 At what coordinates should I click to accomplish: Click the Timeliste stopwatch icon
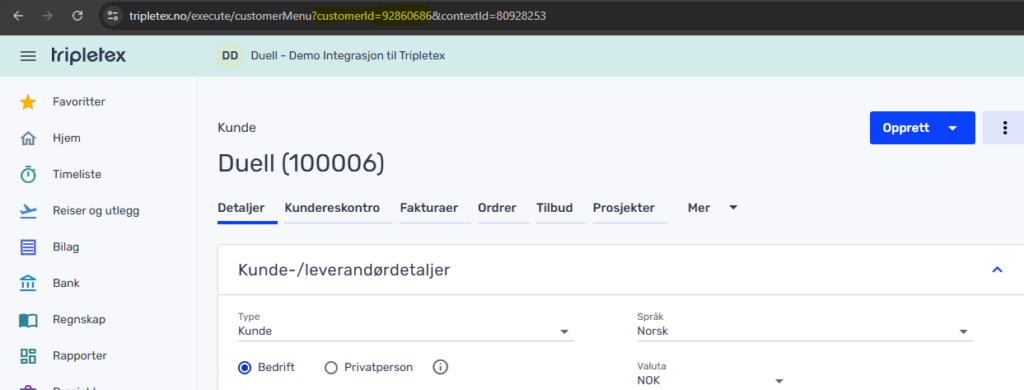click(28, 174)
